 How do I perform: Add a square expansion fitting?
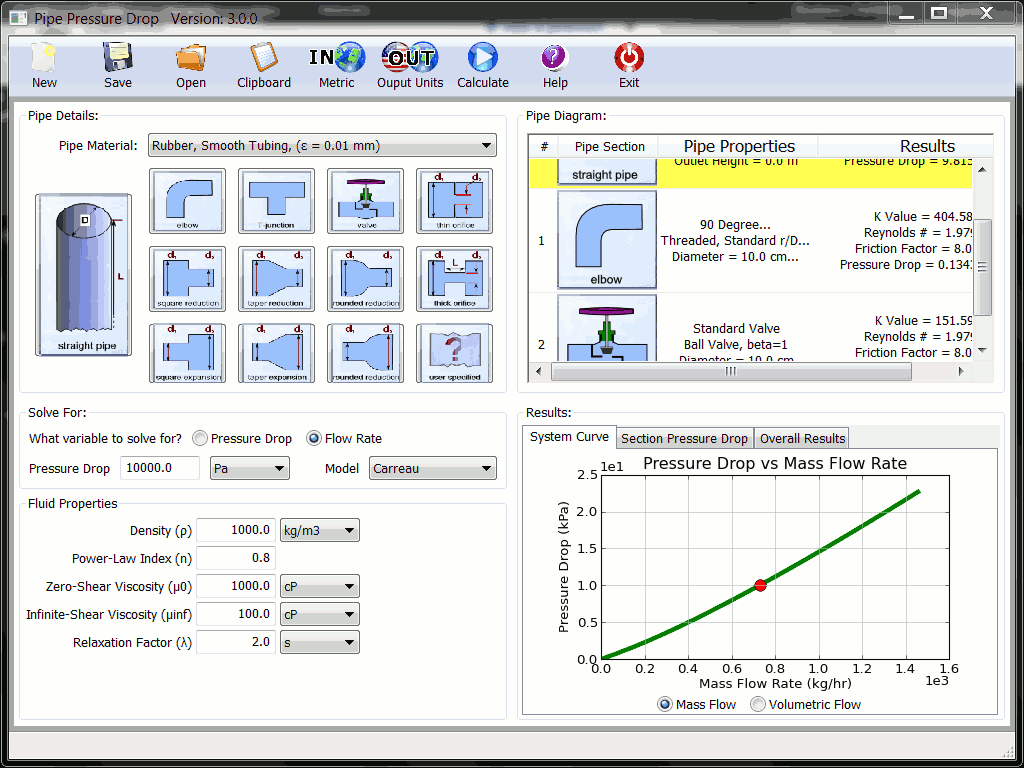click(x=187, y=353)
